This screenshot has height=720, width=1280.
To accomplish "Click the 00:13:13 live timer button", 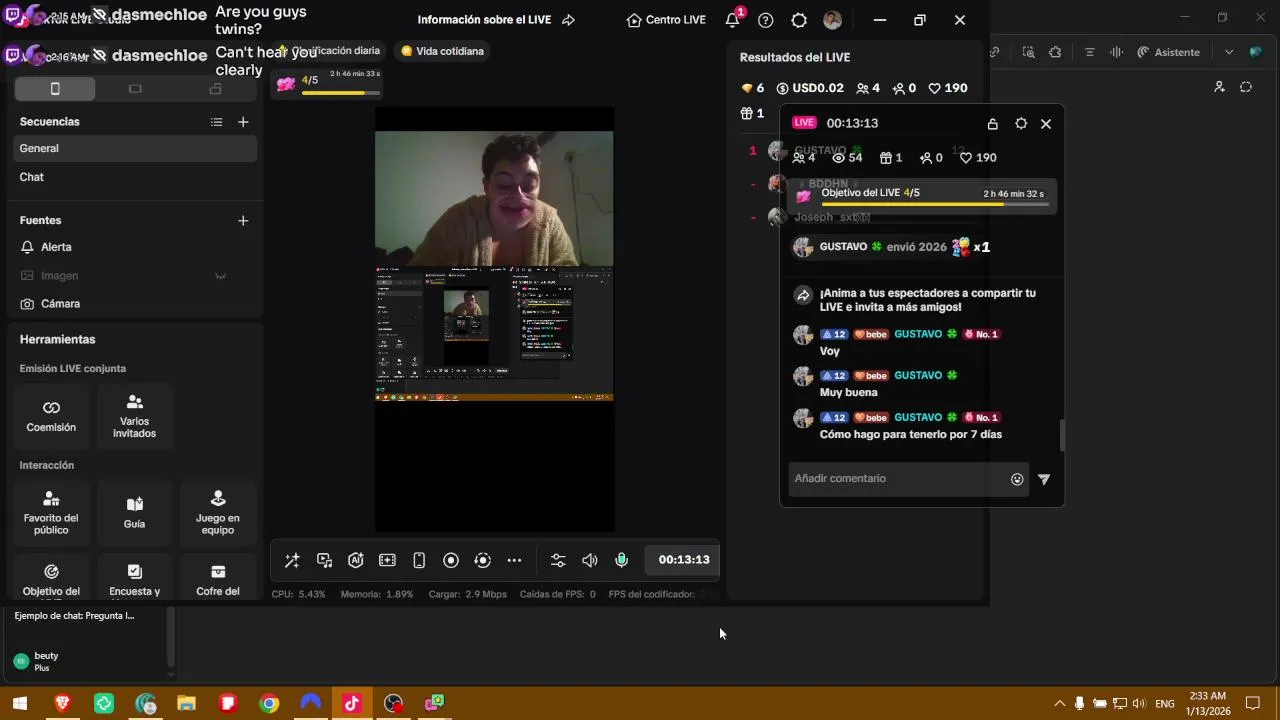I will 683,560.
